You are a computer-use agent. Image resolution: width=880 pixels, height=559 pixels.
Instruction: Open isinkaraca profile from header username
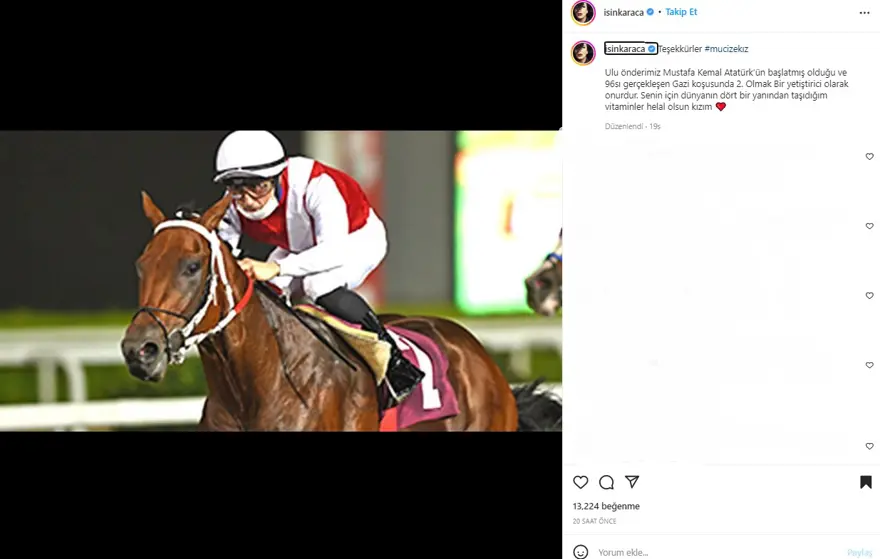[x=623, y=12]
